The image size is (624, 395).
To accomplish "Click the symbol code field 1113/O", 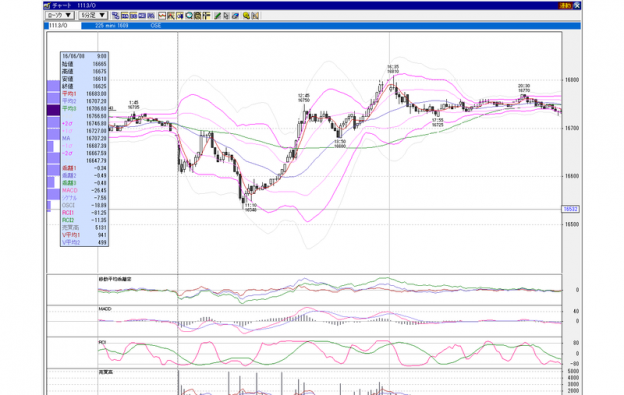I will pos(64,25).
